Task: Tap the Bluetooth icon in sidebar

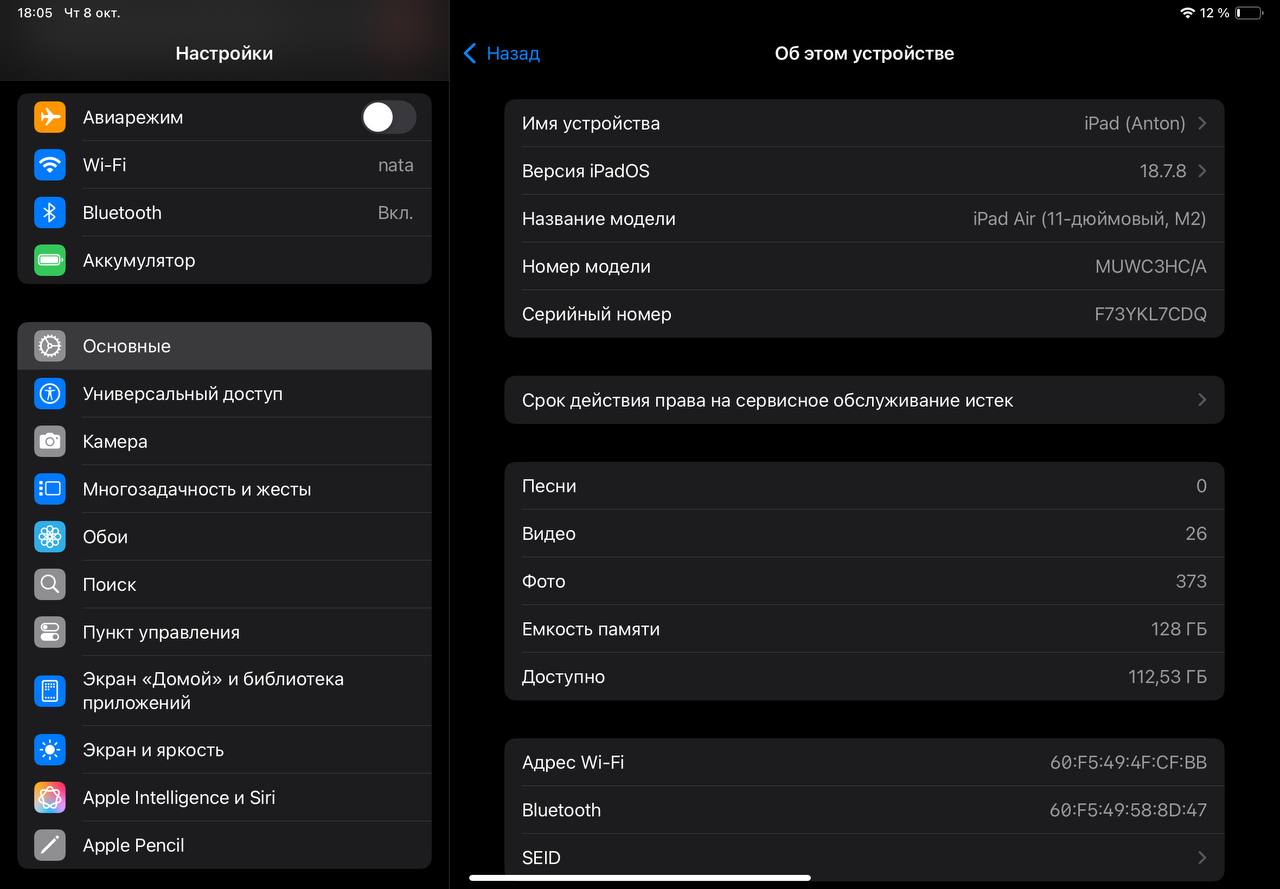Action: [50, 213]
